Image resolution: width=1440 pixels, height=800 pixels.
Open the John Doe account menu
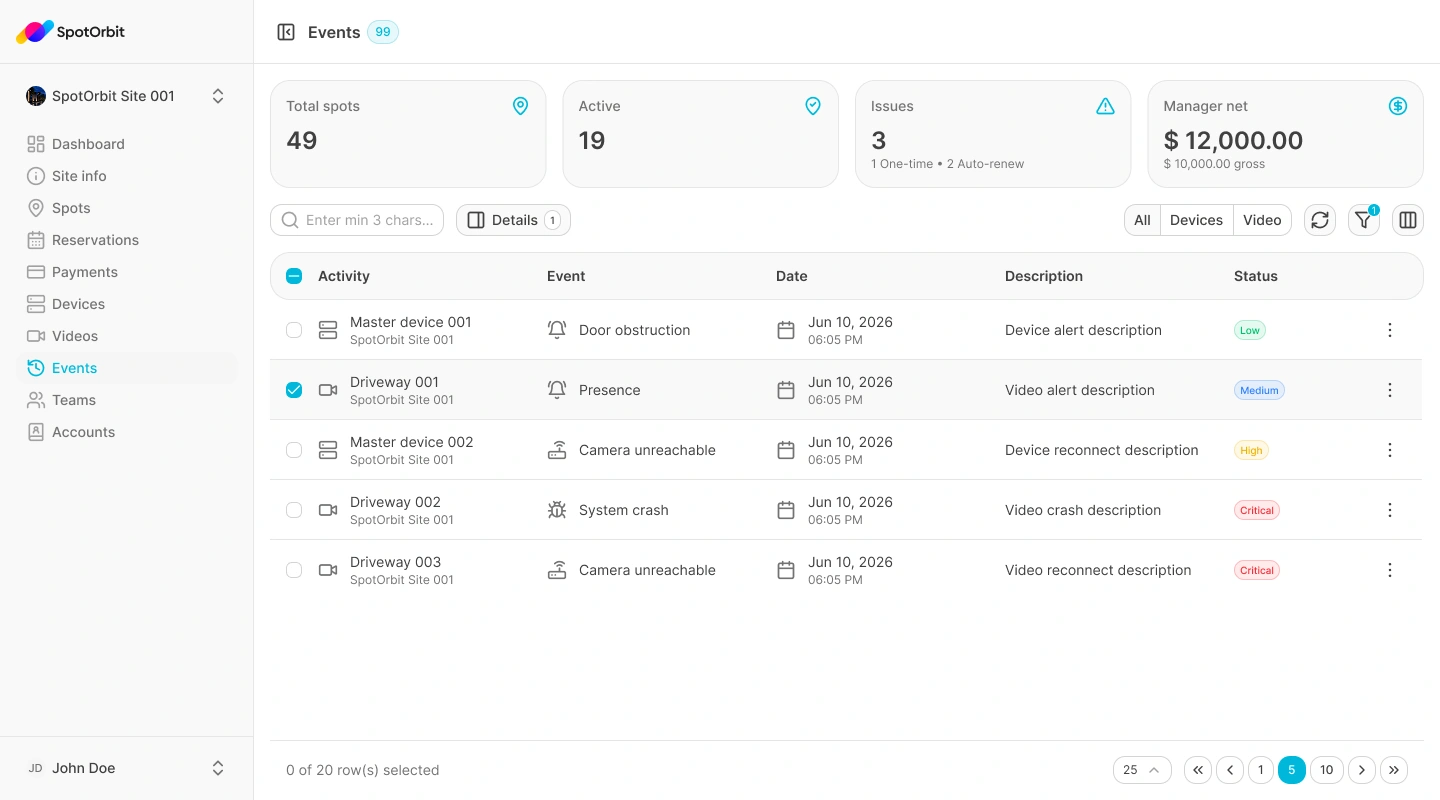pos(126,768)
